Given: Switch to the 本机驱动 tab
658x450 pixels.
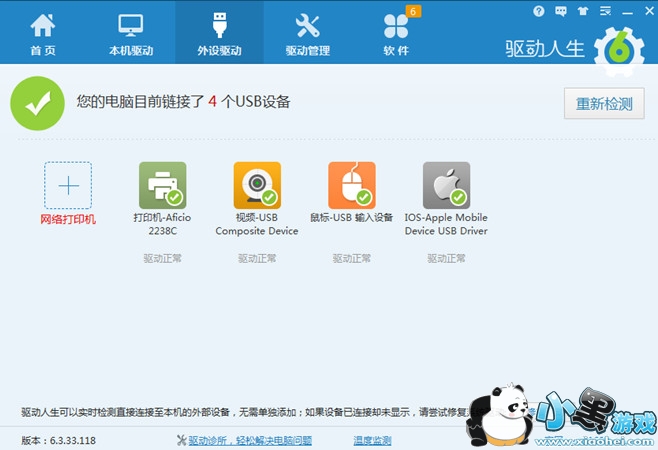Looking at the screenshot, I should pyautogui.click(x=131, y=34).
